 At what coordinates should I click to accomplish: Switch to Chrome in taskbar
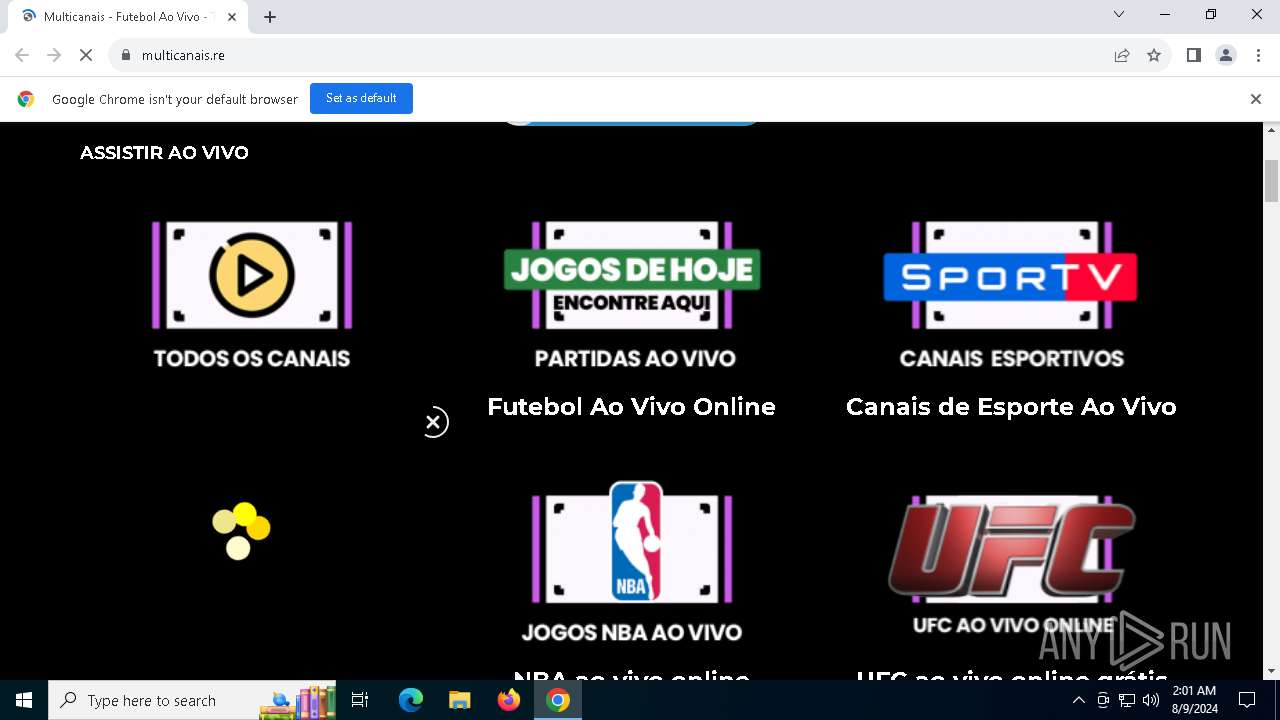pos(558,700)
